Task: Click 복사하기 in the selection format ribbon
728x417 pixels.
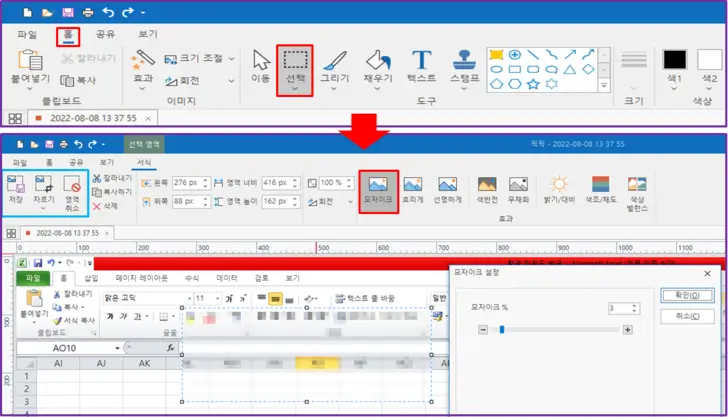Action: [112, 192]
